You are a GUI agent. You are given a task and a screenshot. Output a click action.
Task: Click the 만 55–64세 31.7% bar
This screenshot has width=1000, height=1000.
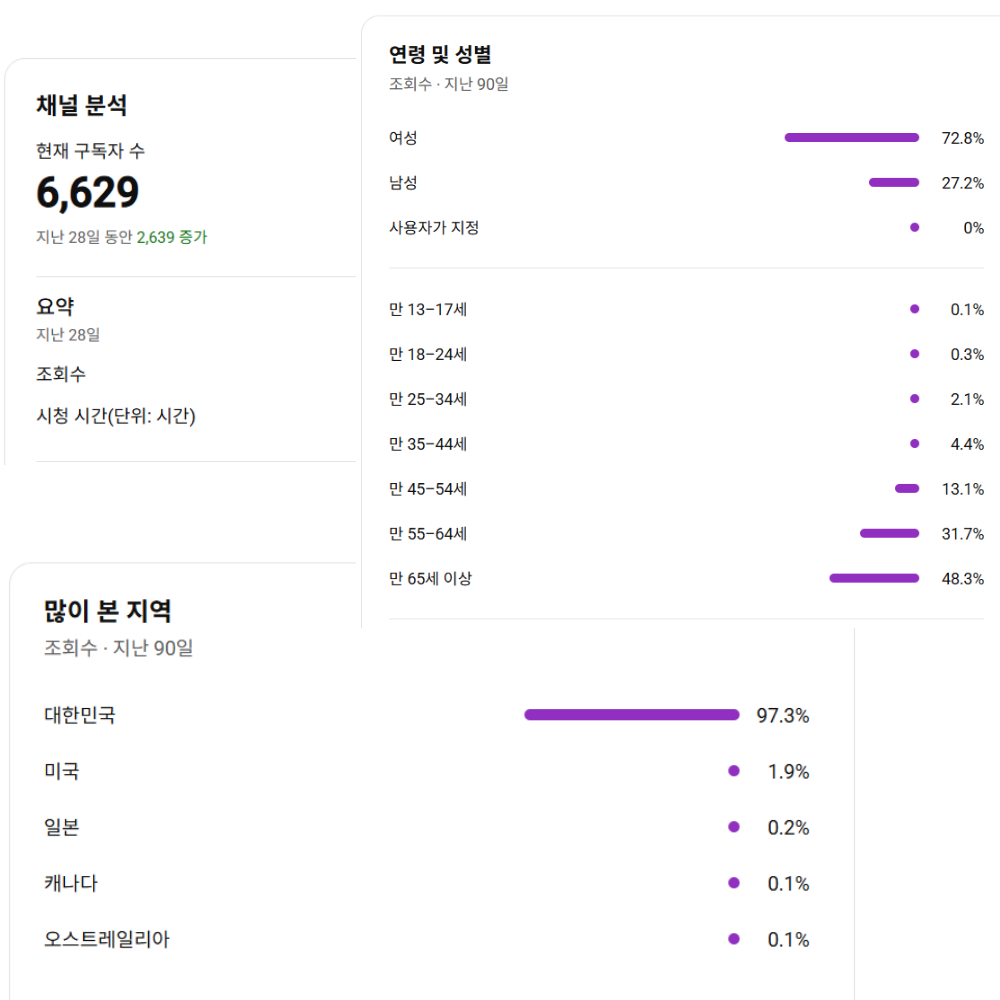point(889,533)
